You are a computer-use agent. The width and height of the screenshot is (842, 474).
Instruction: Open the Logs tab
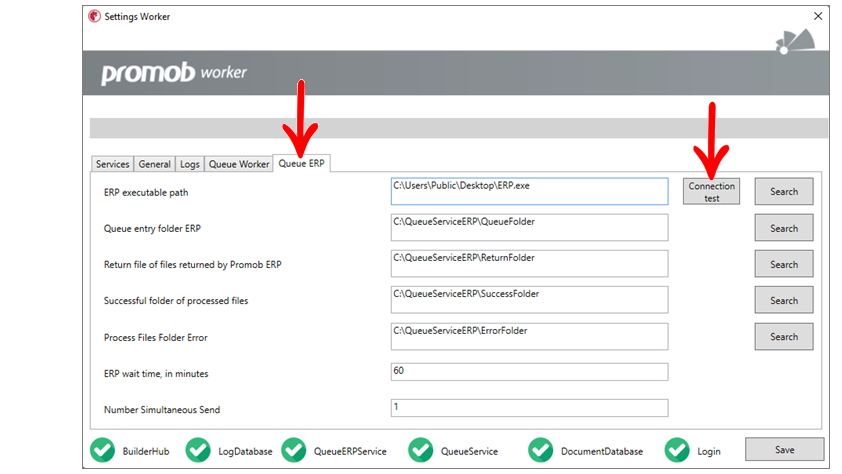(190, 164)
